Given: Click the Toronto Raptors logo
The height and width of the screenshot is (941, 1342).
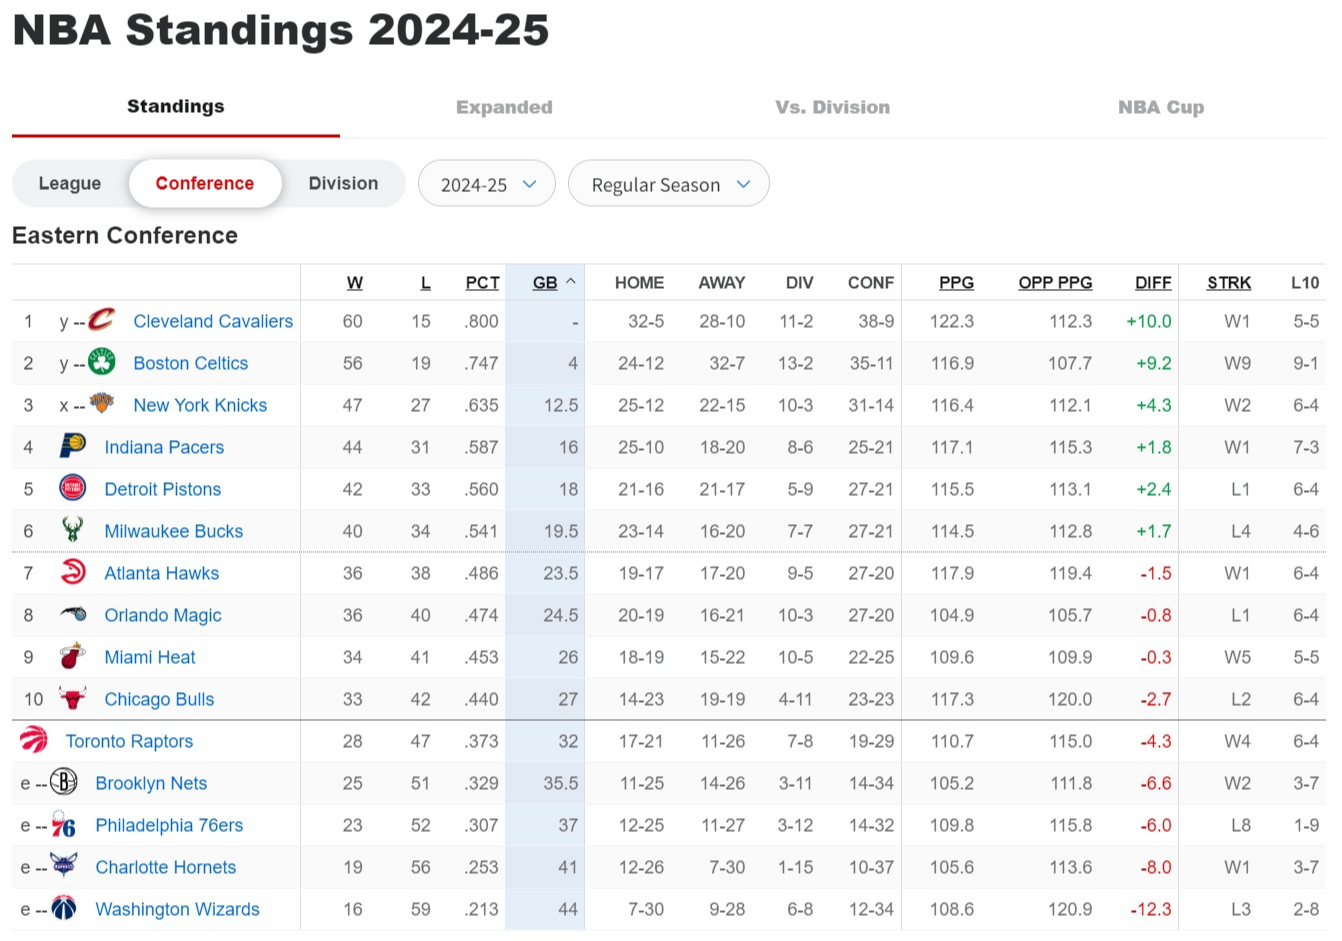Looking at the screenshot, I should (x=34, y=740).
